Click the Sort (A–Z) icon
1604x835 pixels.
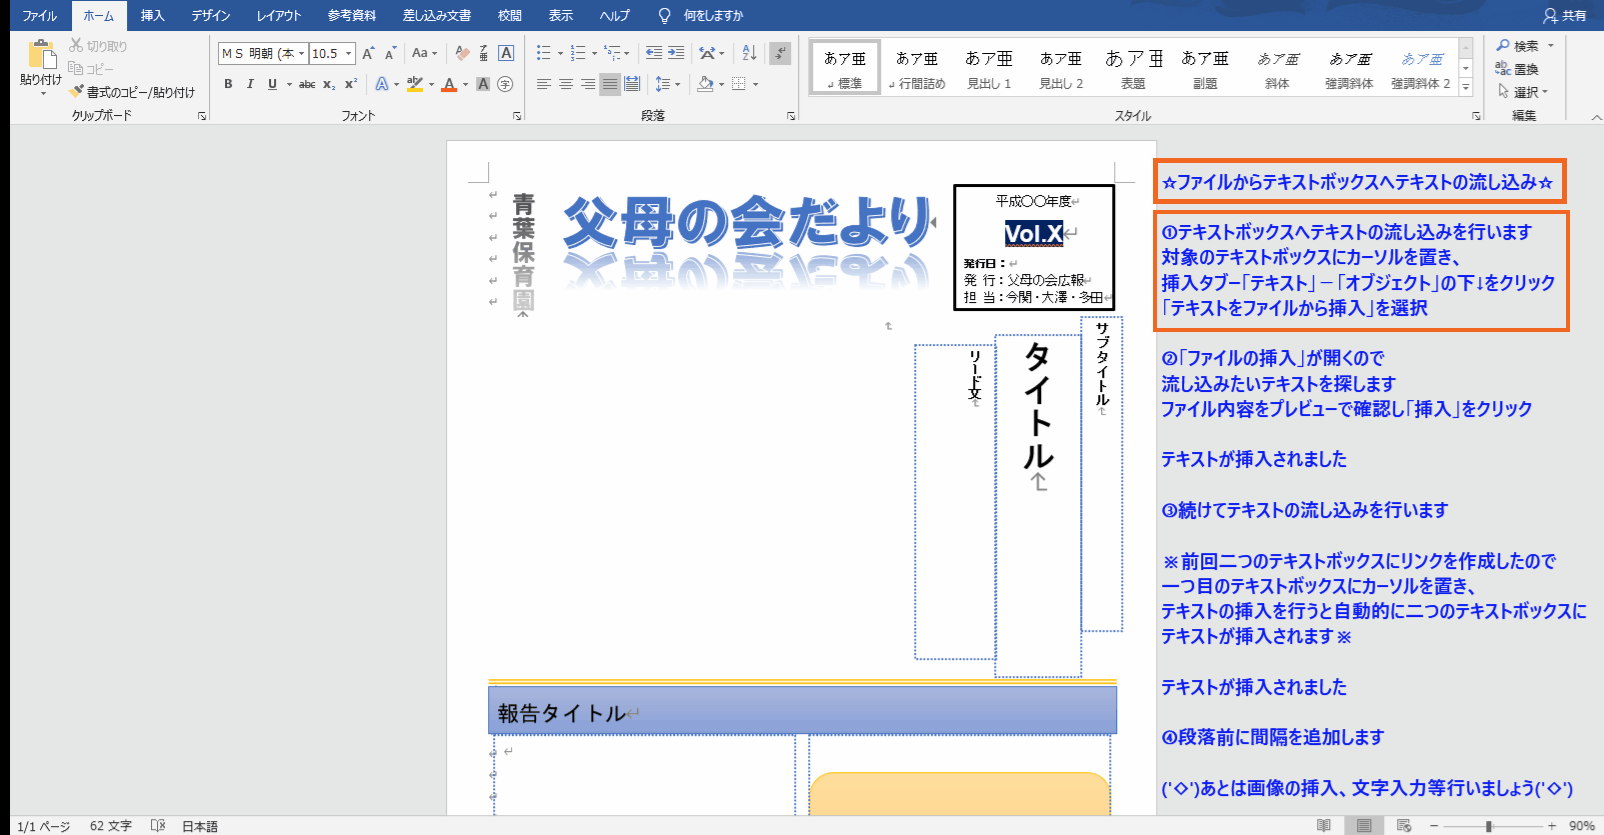[749, 53]
